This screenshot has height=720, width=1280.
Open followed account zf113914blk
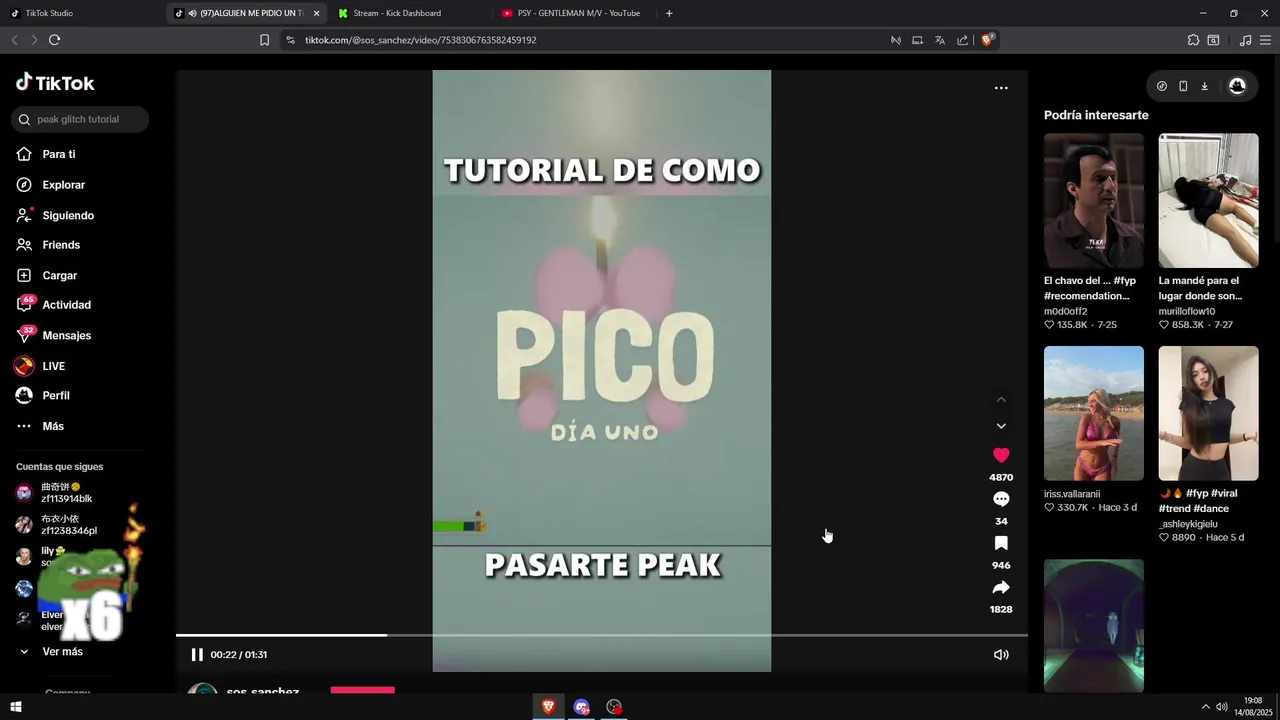pos(66,493)
